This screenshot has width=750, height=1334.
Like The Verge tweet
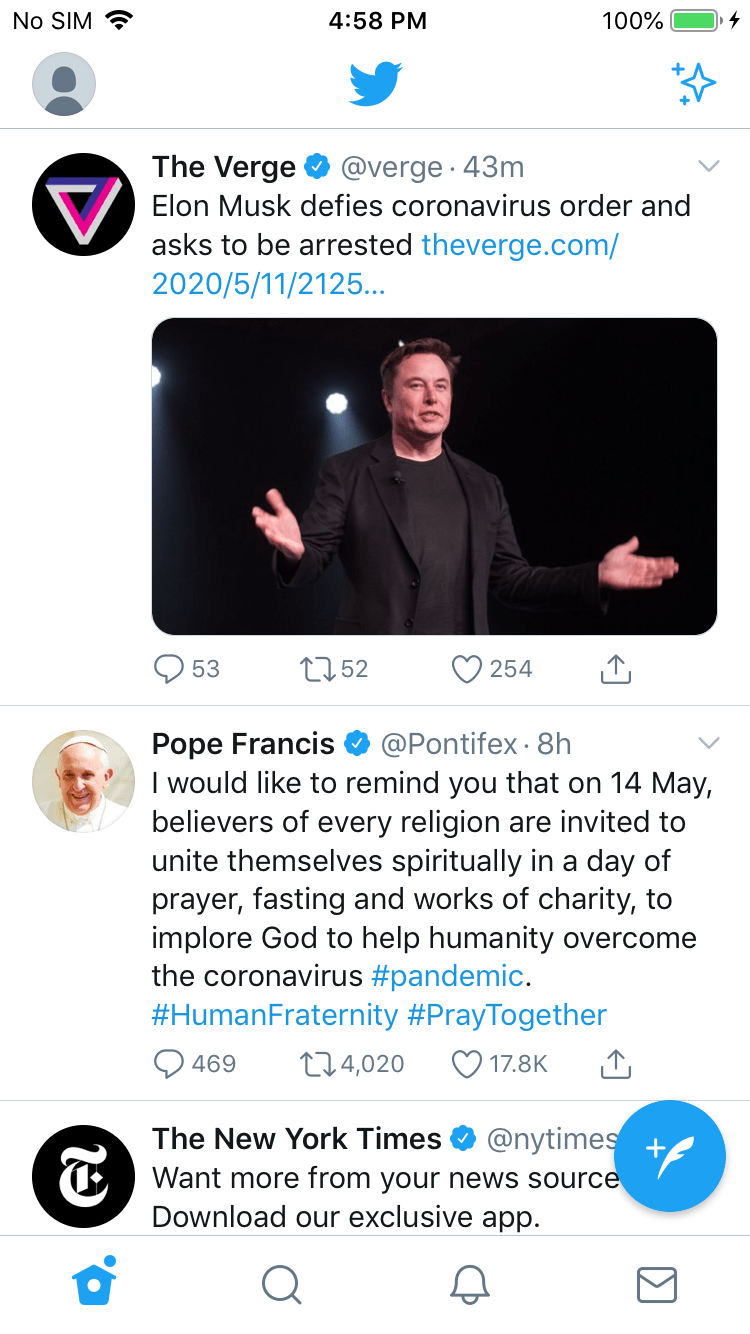467,669
